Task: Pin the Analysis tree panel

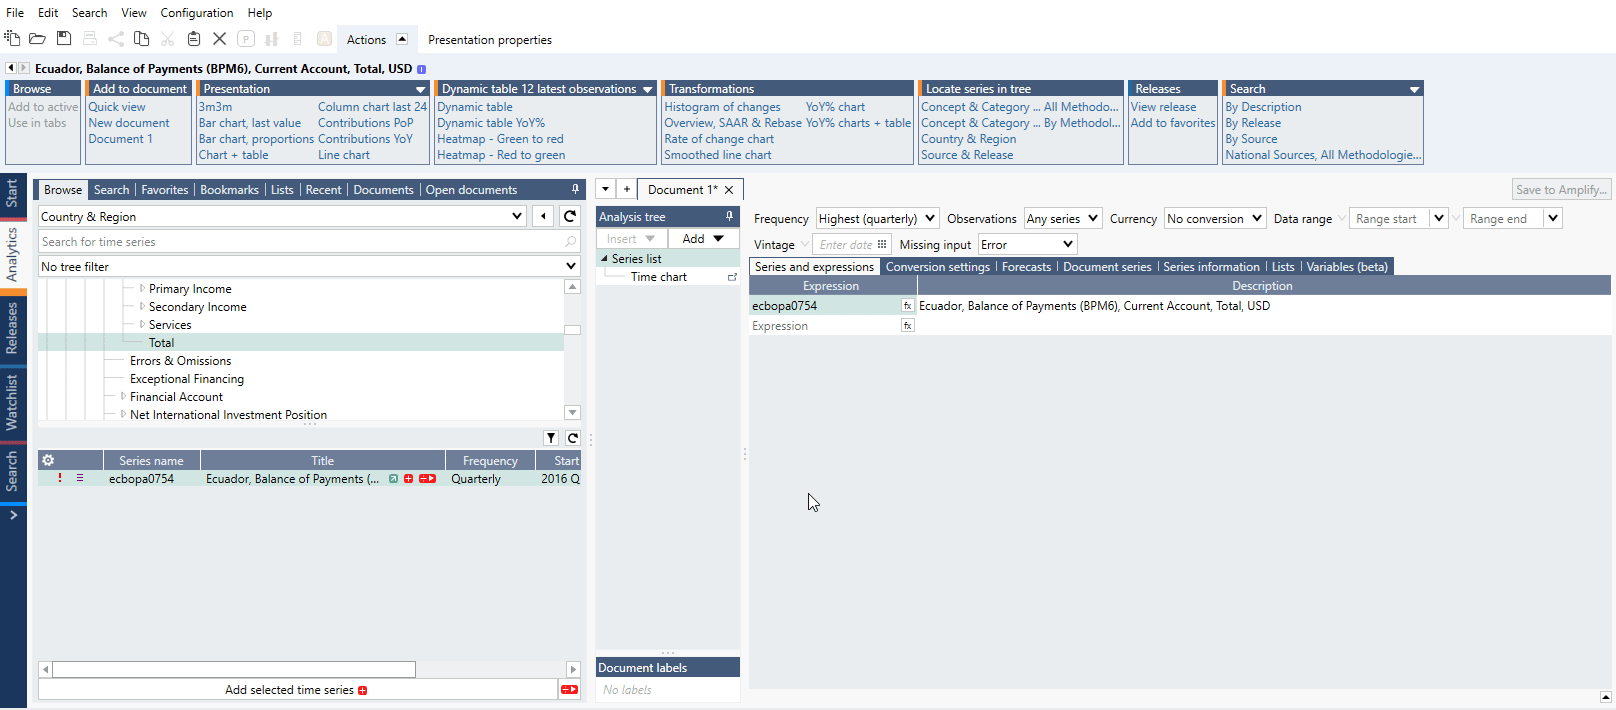Action: tap(729, 217)
